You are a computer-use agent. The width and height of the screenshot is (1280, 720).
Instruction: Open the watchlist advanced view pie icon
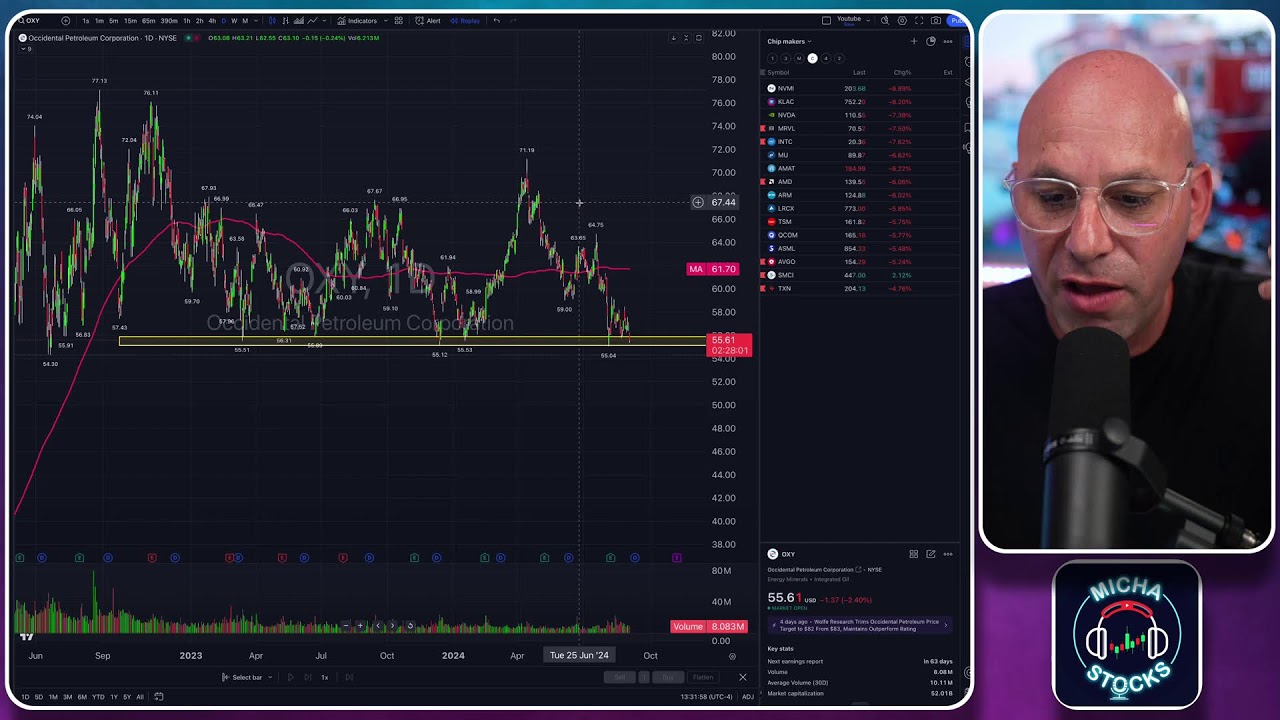click(x=931, y=41)
